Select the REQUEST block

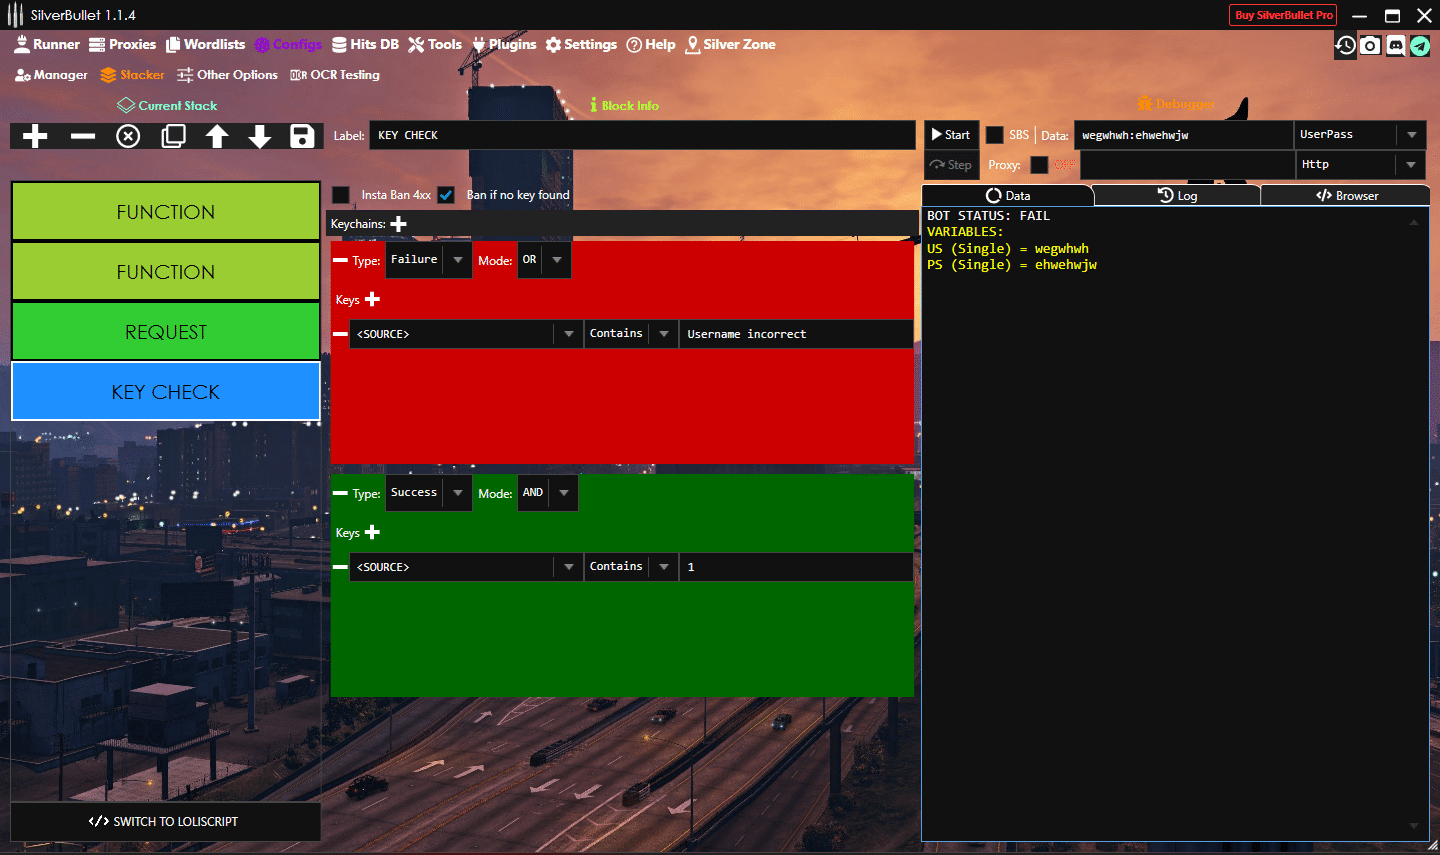pyautogui.click(x=166, y=332)
